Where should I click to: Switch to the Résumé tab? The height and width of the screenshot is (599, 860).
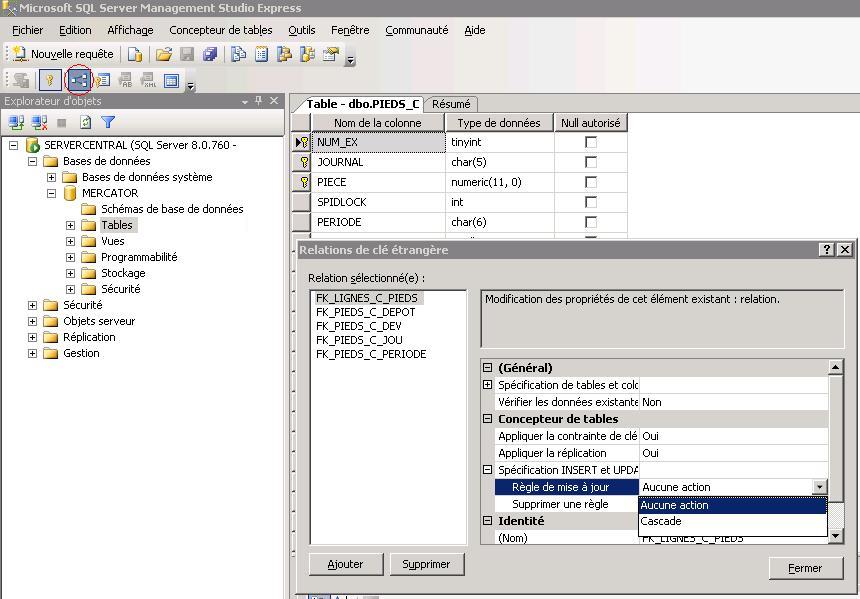point(451,104)
